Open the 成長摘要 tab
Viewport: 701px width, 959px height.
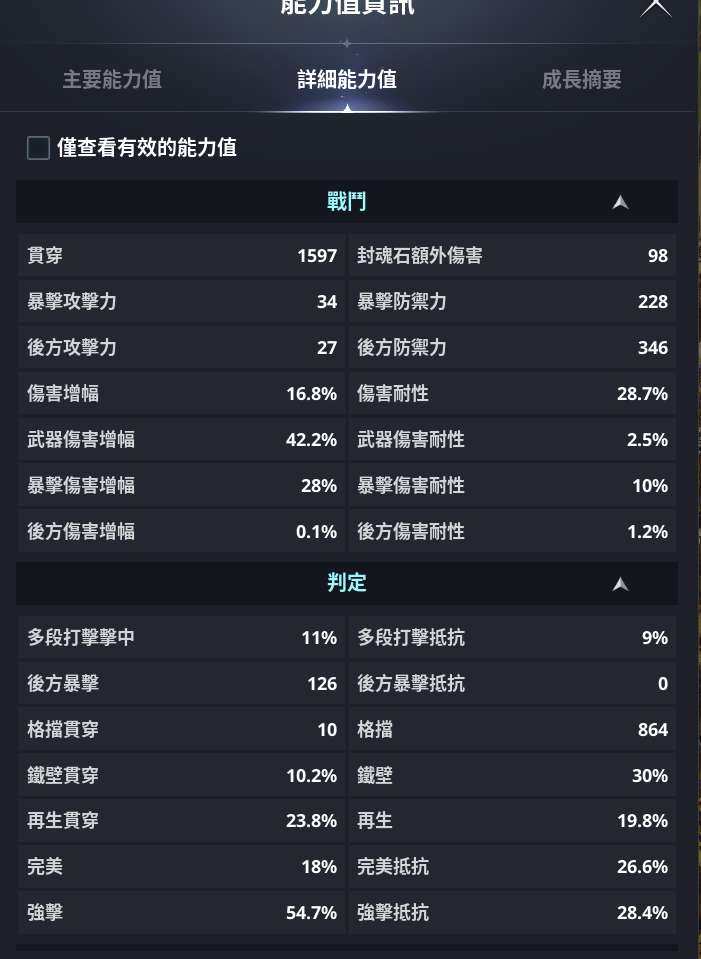[581, 80]
